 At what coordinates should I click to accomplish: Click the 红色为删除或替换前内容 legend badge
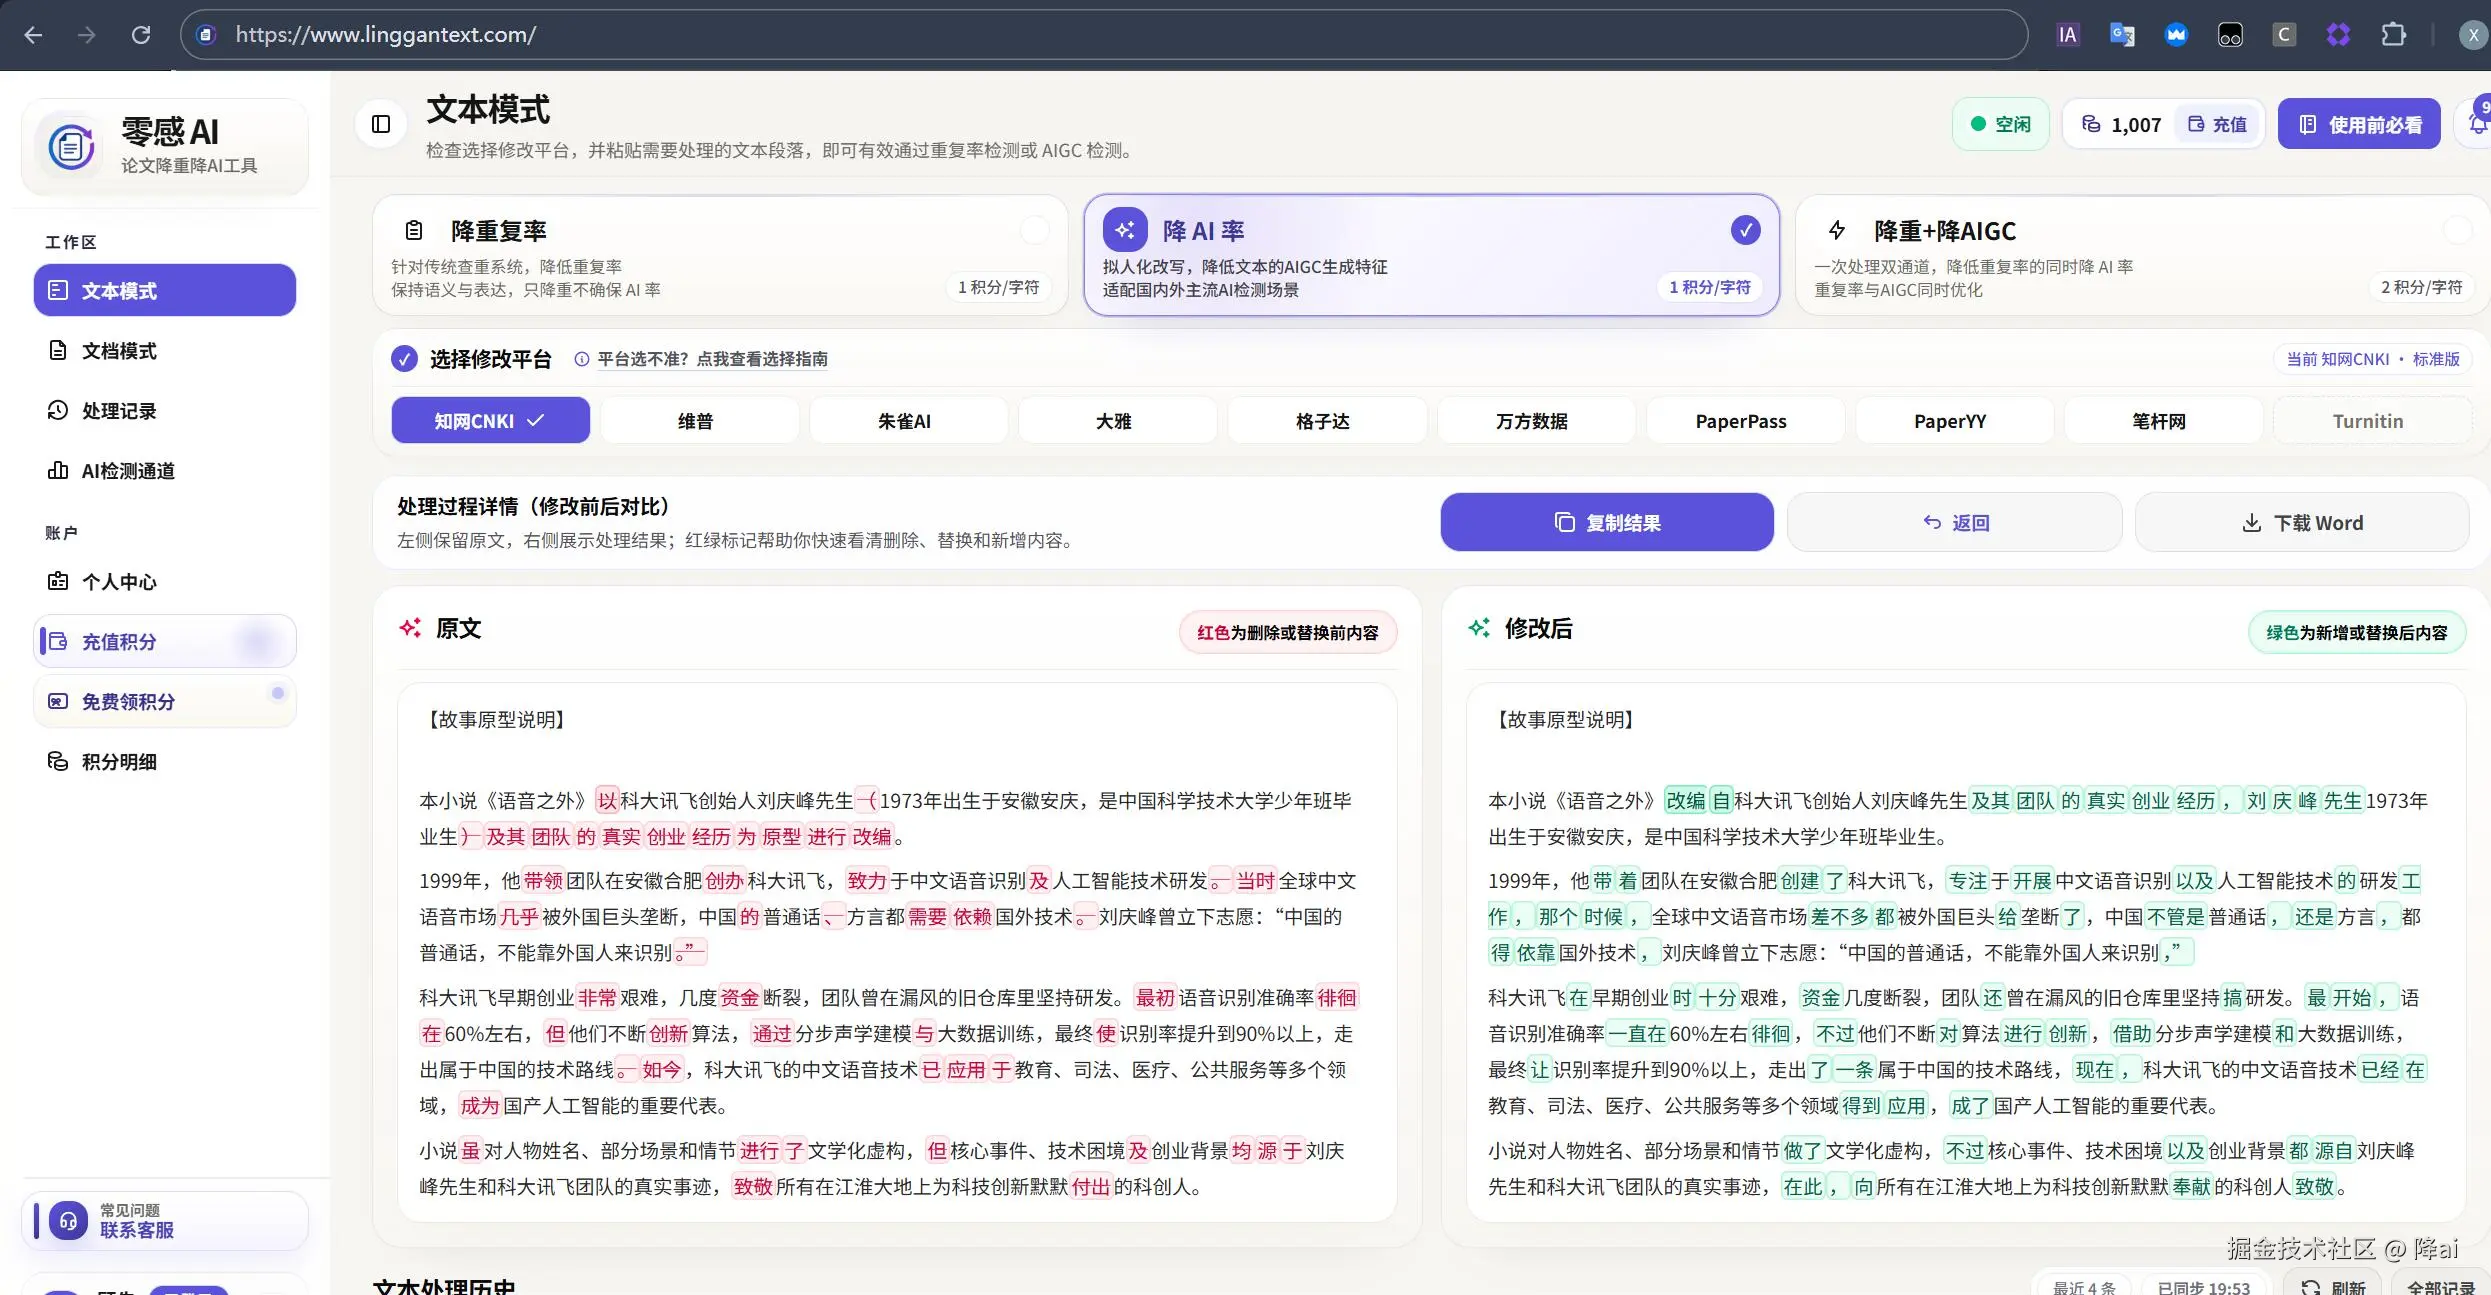(1288, 632)
